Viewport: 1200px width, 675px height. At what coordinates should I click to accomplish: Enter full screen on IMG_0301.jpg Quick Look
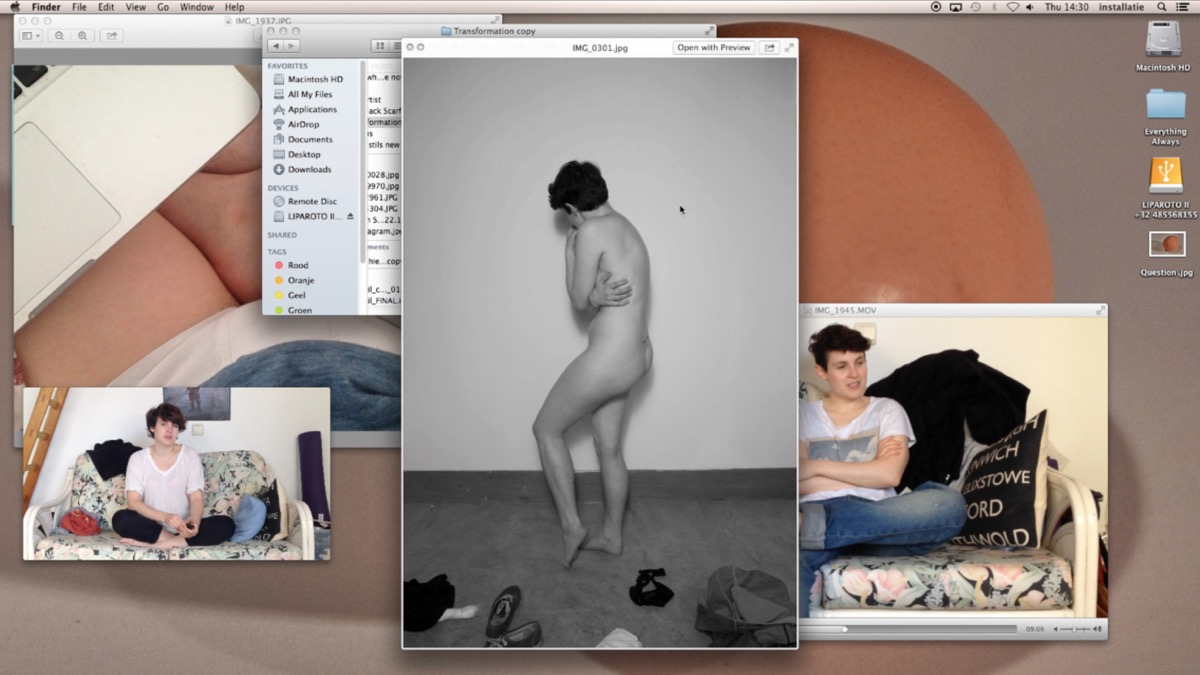point(789,48)
